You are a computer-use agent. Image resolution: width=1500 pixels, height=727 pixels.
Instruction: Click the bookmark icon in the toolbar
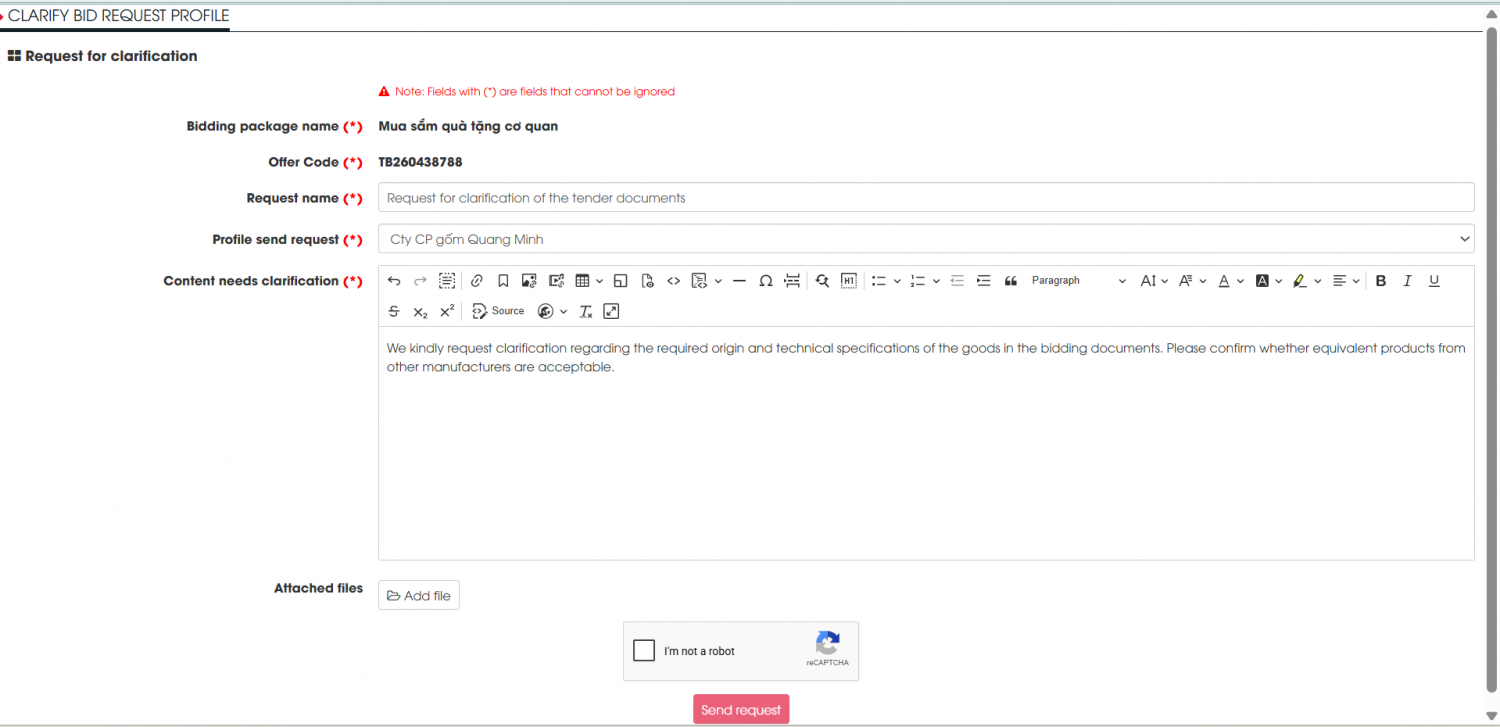(x=503, y=281)
